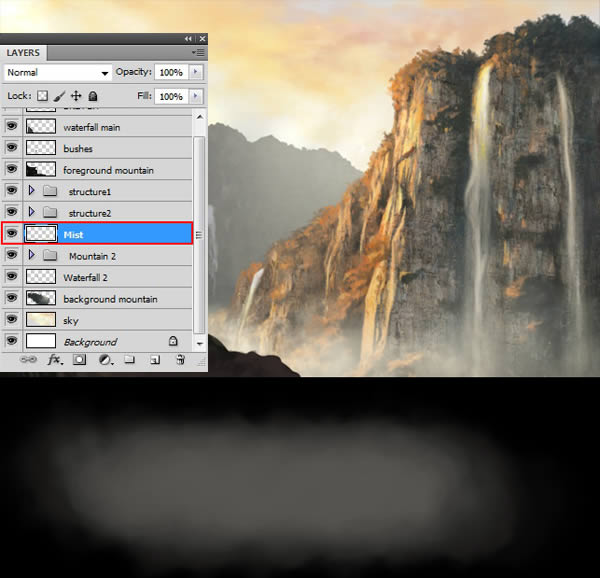Hide the Mountain 2 group
Screen dimensions: 600x578
point(12,254)
